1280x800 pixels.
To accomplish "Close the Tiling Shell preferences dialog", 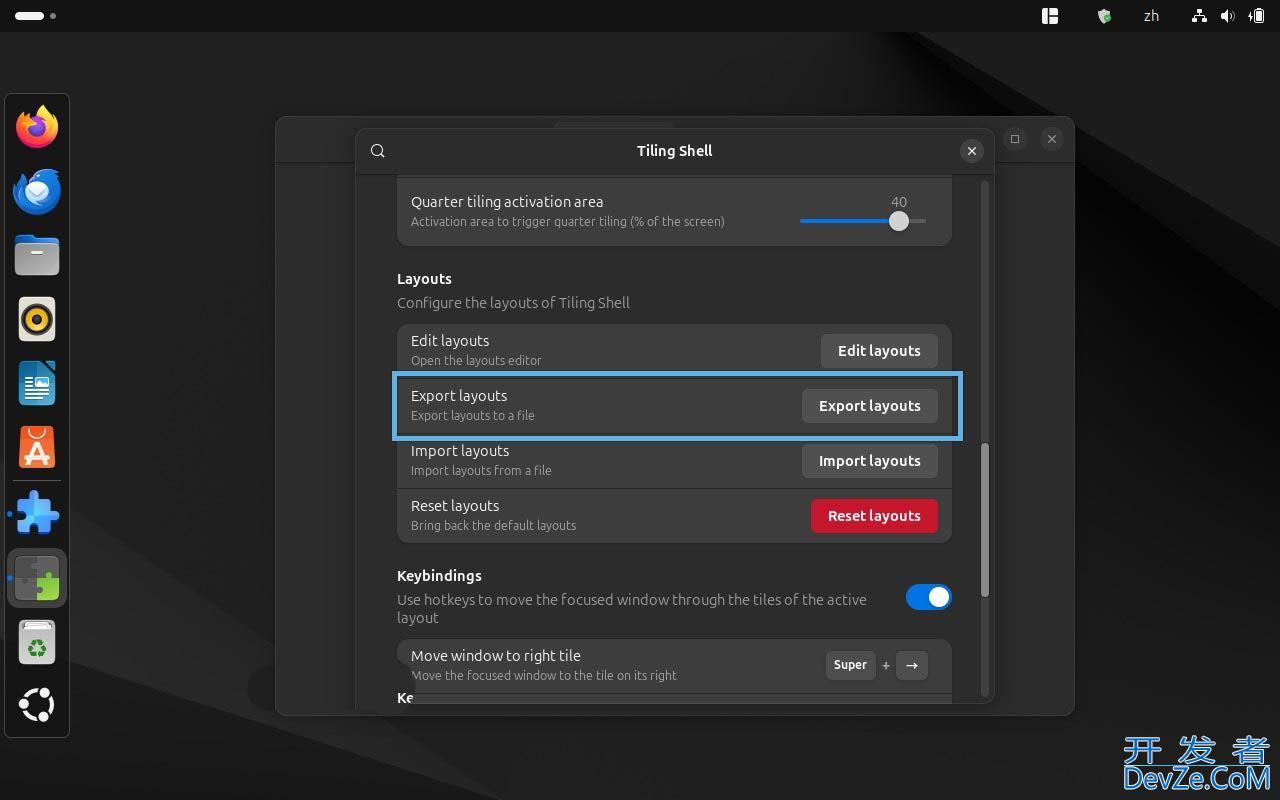I will pyautogui.click(x=971, y=151).
